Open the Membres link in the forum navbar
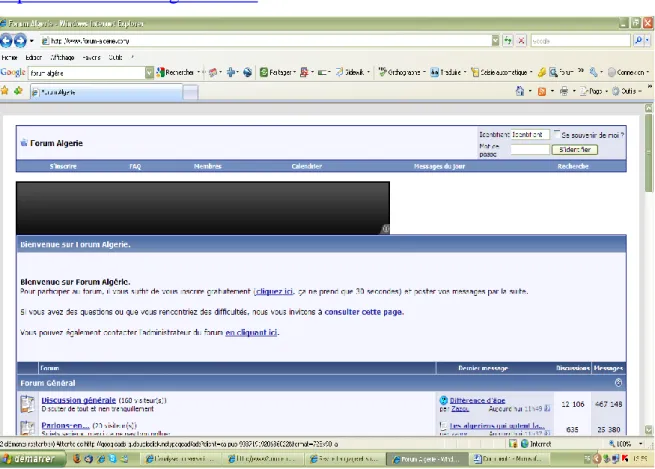The height and width of the screenshot is (469, 655). coord(208,166)
